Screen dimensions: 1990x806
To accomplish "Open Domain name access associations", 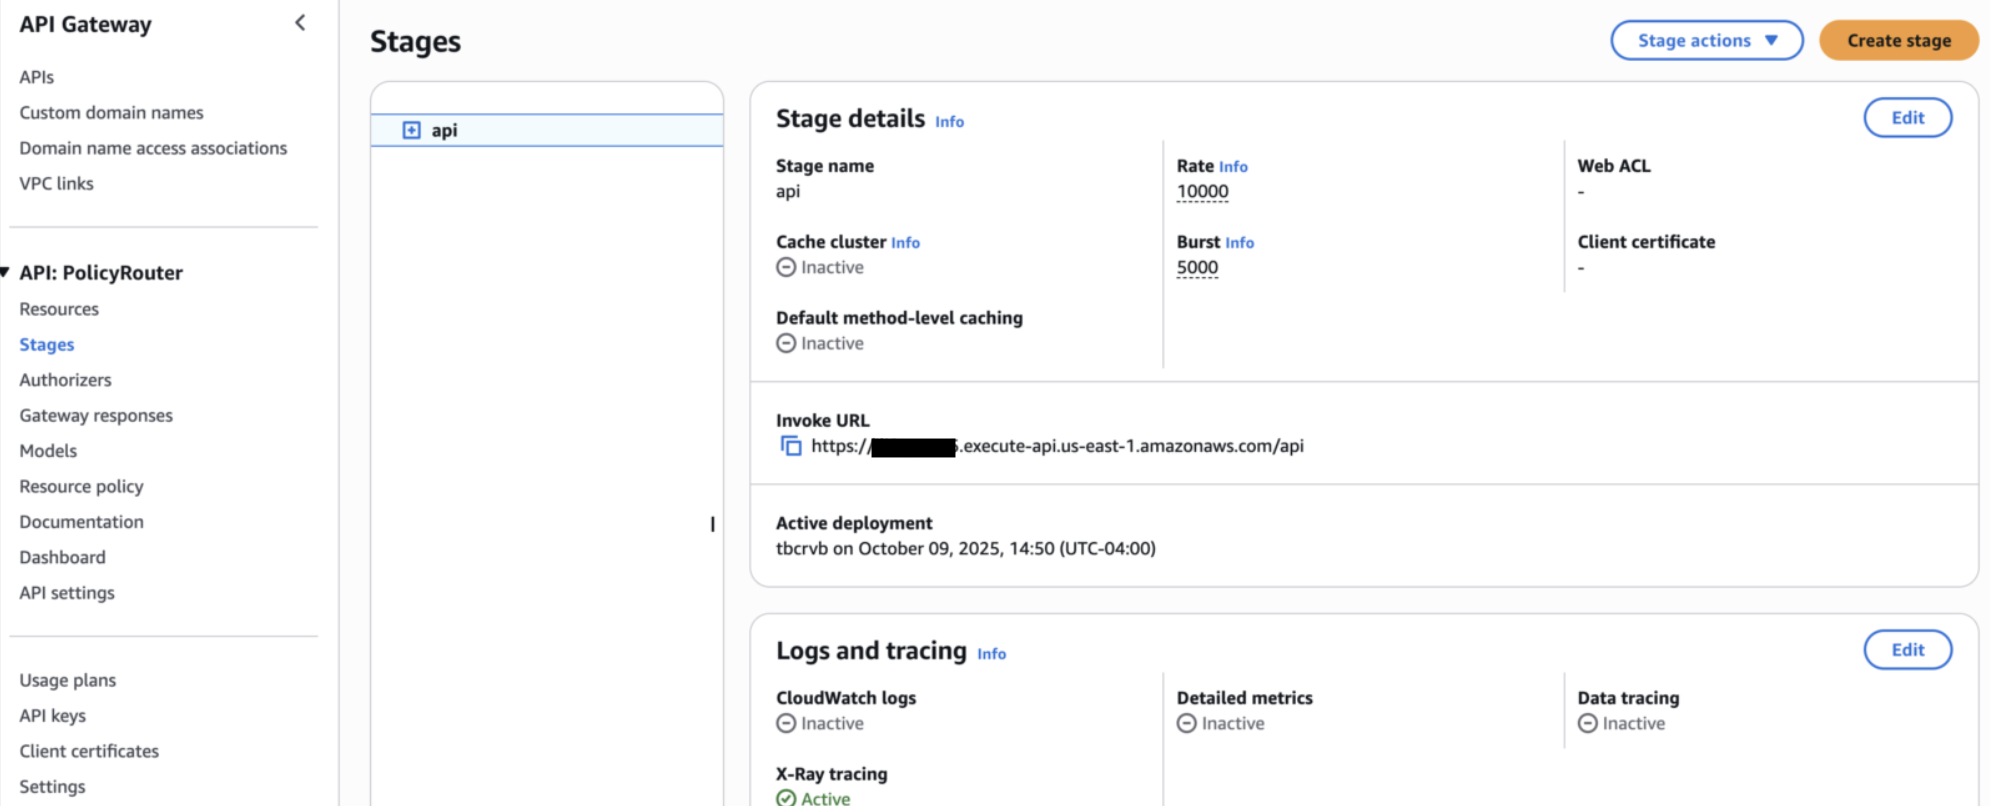I will 153,148.
